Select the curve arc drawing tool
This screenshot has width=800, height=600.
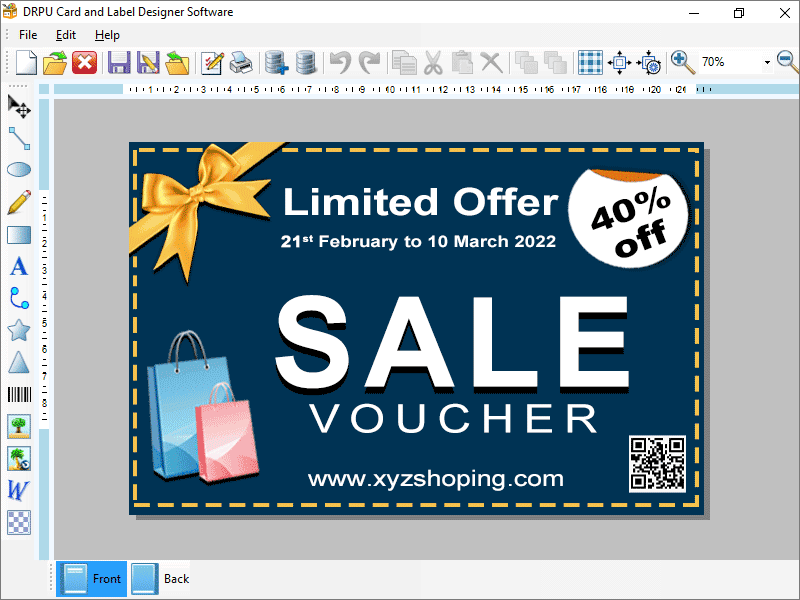[19, 298]
